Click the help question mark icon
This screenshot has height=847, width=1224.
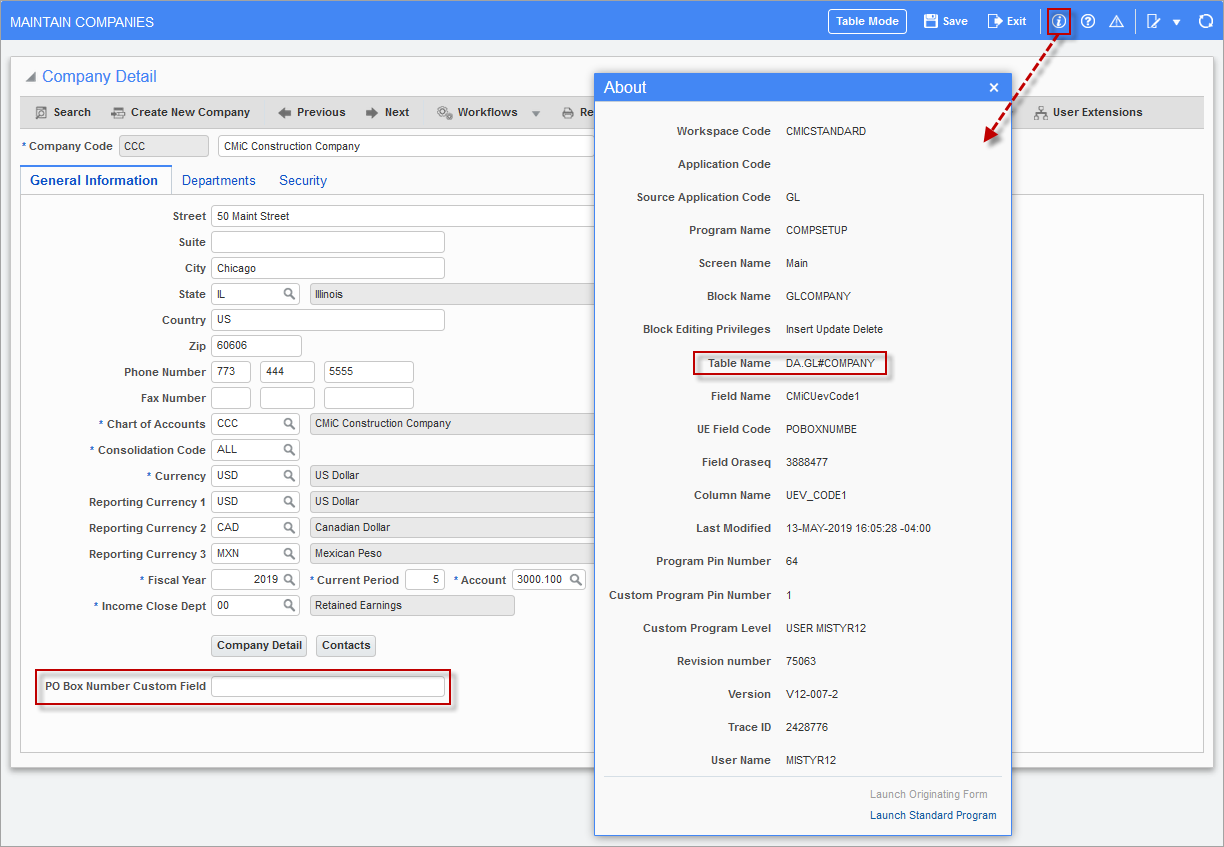1088,21
